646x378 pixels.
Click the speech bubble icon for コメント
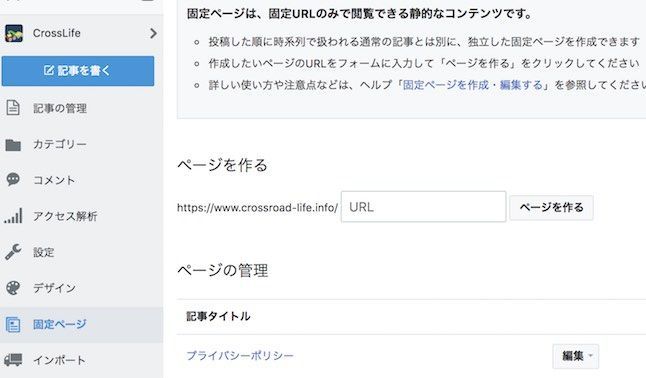pos(13,179)
